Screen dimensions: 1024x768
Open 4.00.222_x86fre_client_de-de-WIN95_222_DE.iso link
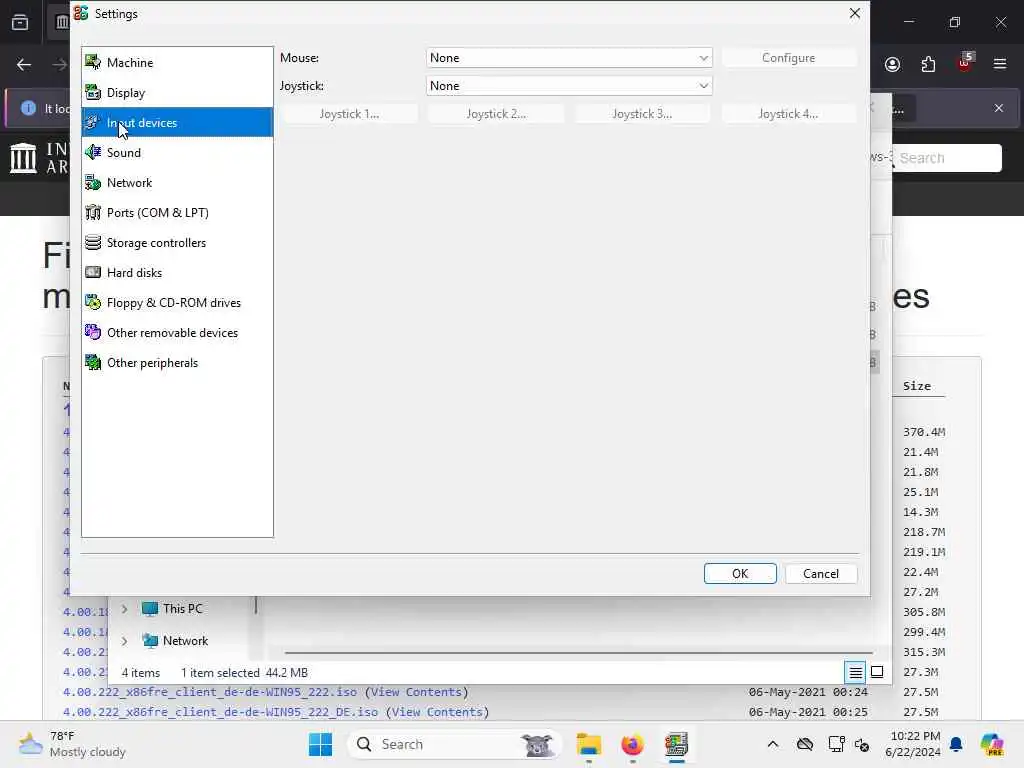[x=220, y=712]
